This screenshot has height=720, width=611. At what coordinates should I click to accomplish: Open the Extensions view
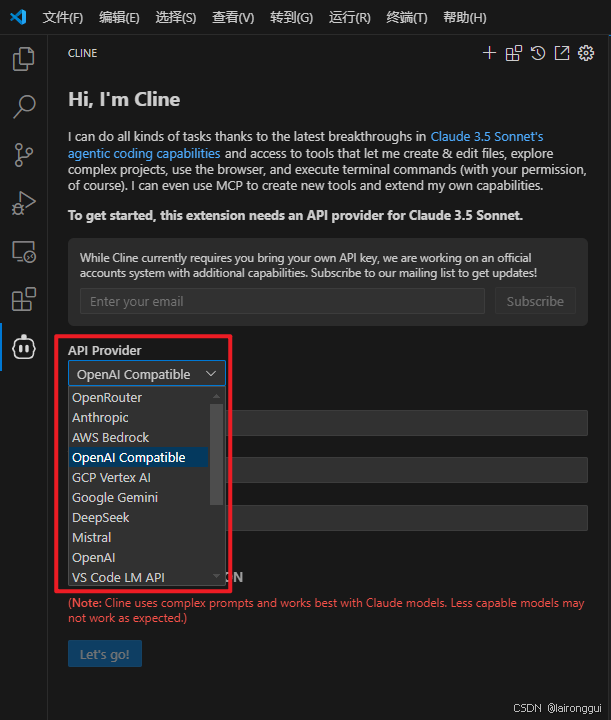tap(23, 299)
